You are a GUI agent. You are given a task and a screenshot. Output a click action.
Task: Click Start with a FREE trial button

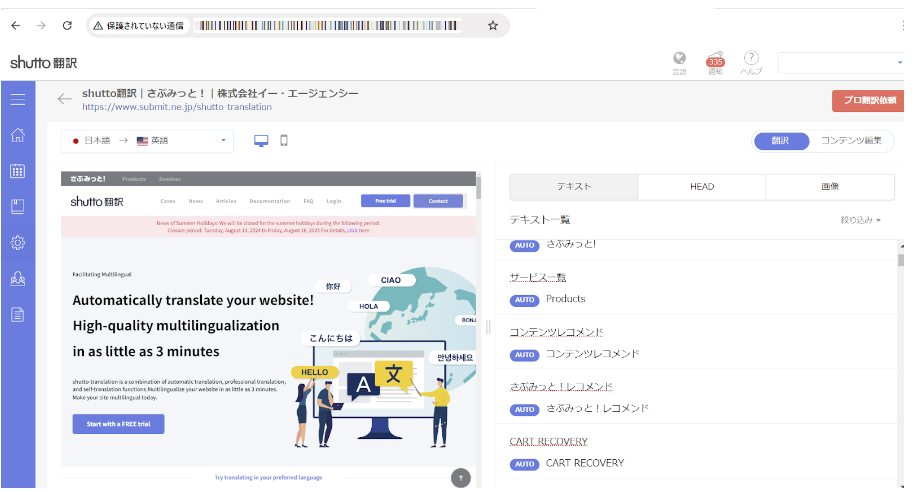pos(119,424)
